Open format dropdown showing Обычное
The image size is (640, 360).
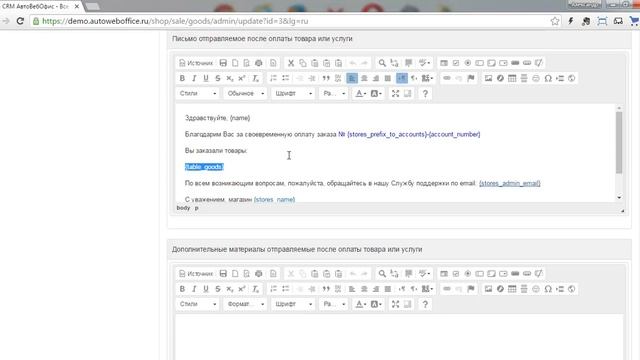[x=246, y=93]
